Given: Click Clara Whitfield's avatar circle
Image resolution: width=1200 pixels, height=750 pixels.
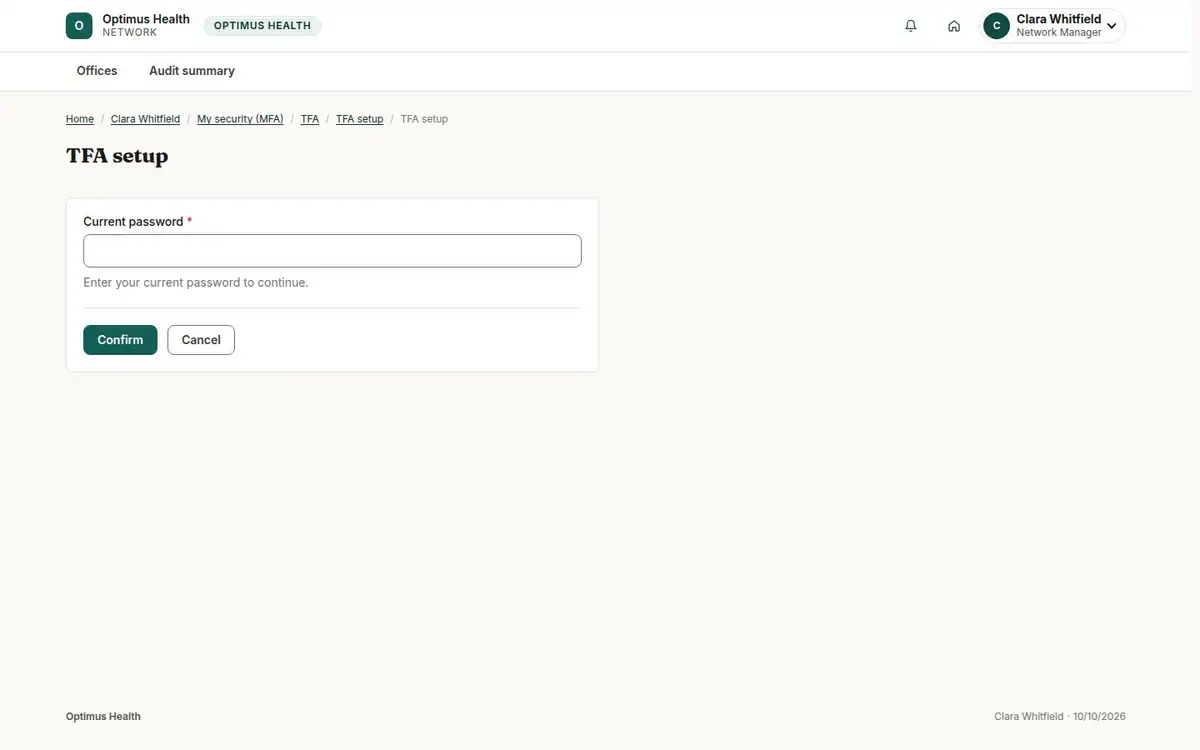Looking at the screenshot, I should coord(996,26).
